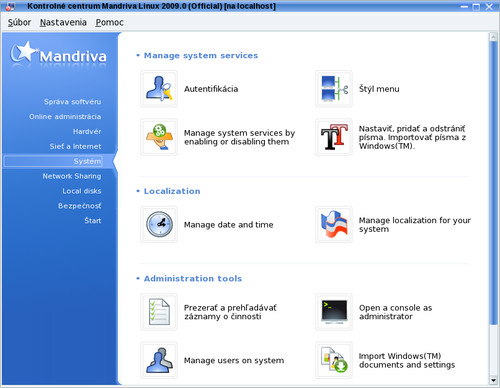This screenshot has width=500, height=388.
Task: Open the Súbor menu
Action: 19,22
